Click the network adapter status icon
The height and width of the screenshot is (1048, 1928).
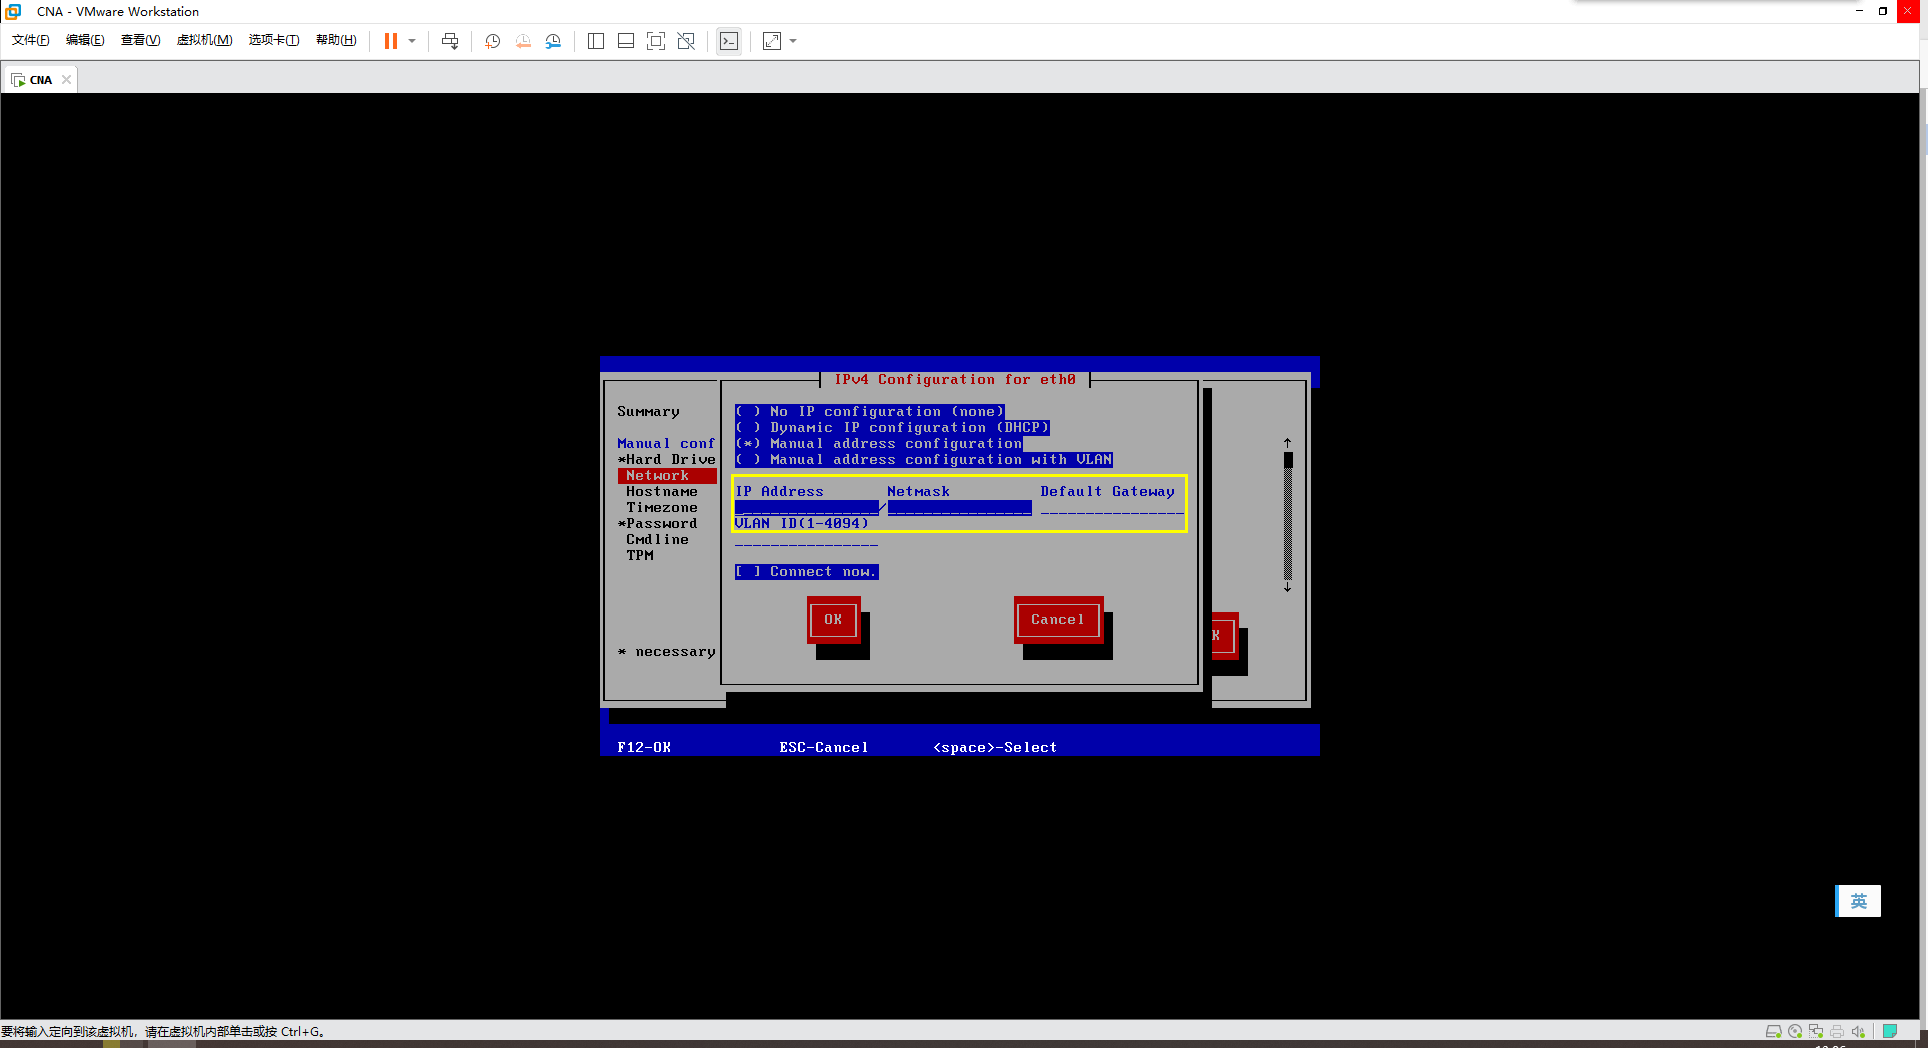pyautogui.click(x=1816, y=1031)
